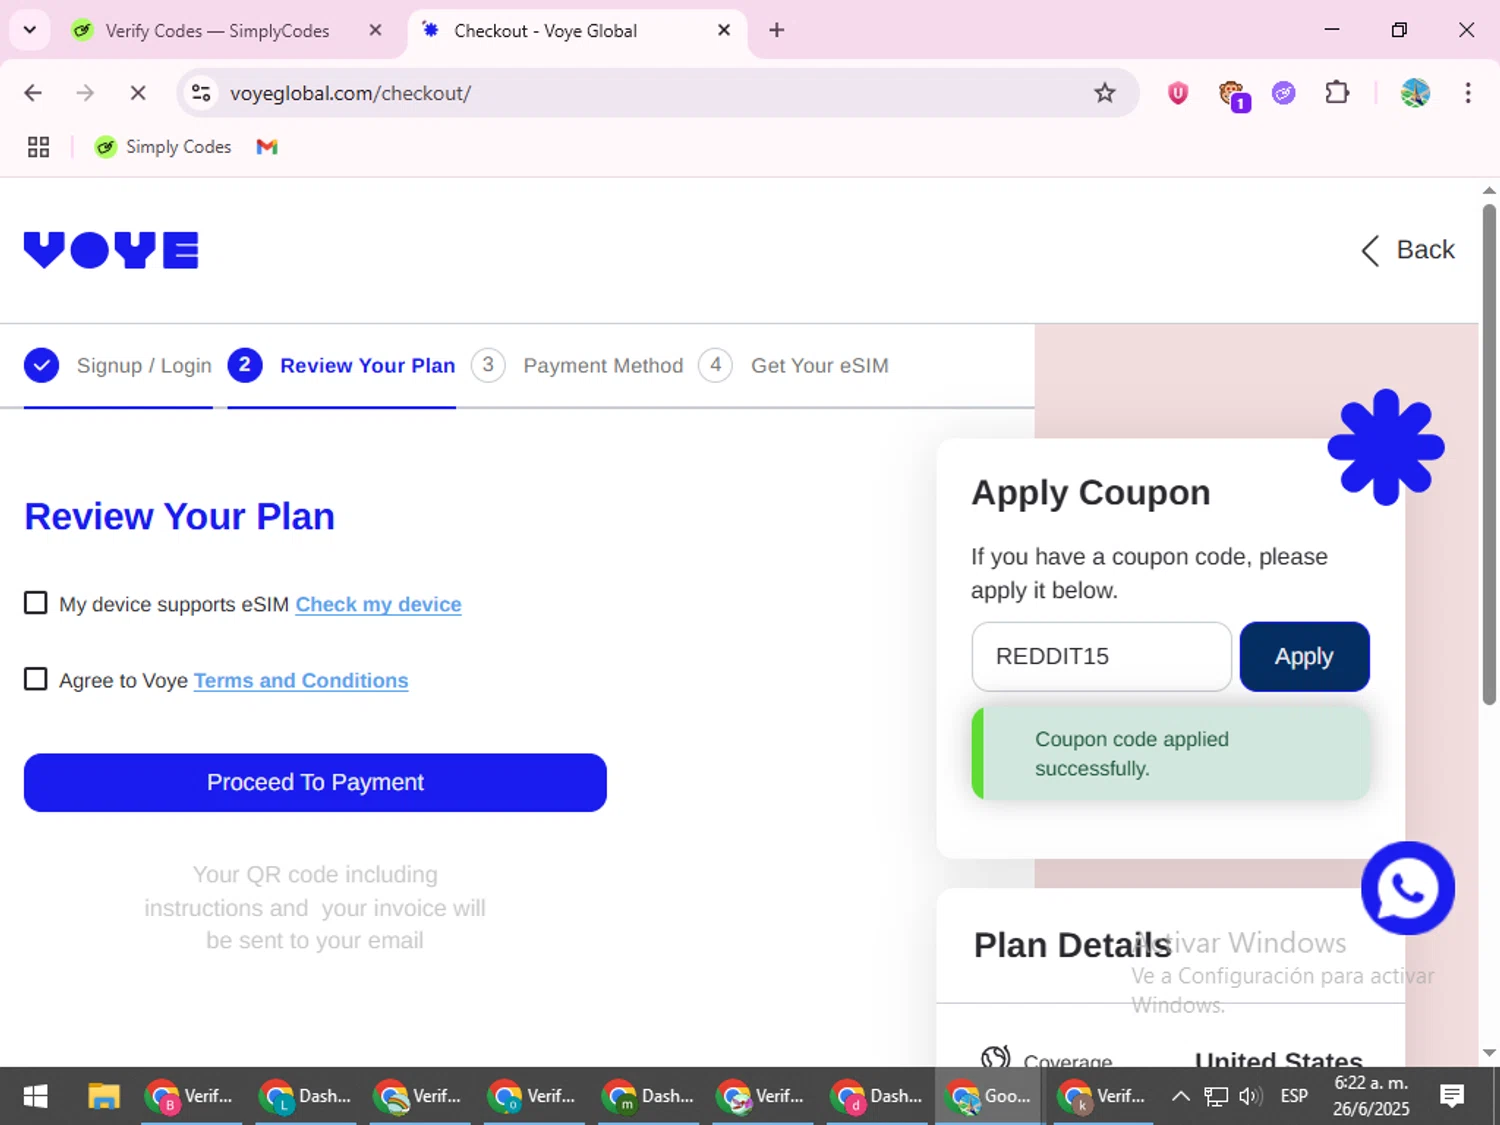Open File Explorer from the taskbar

(103, 1096)
